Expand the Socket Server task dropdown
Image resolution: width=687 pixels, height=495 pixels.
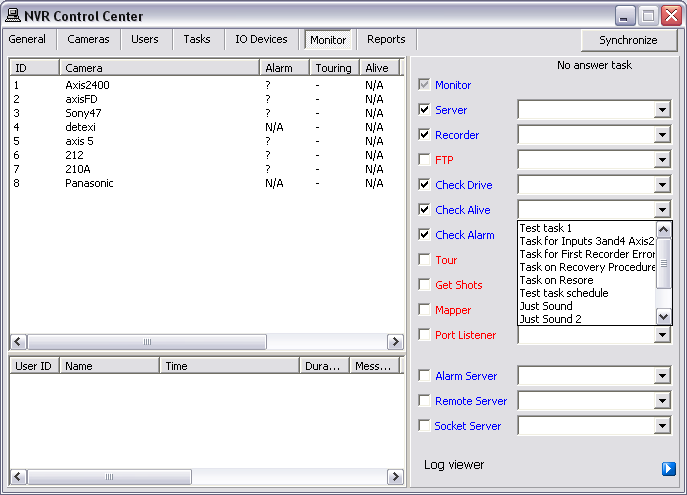point(662,425)
